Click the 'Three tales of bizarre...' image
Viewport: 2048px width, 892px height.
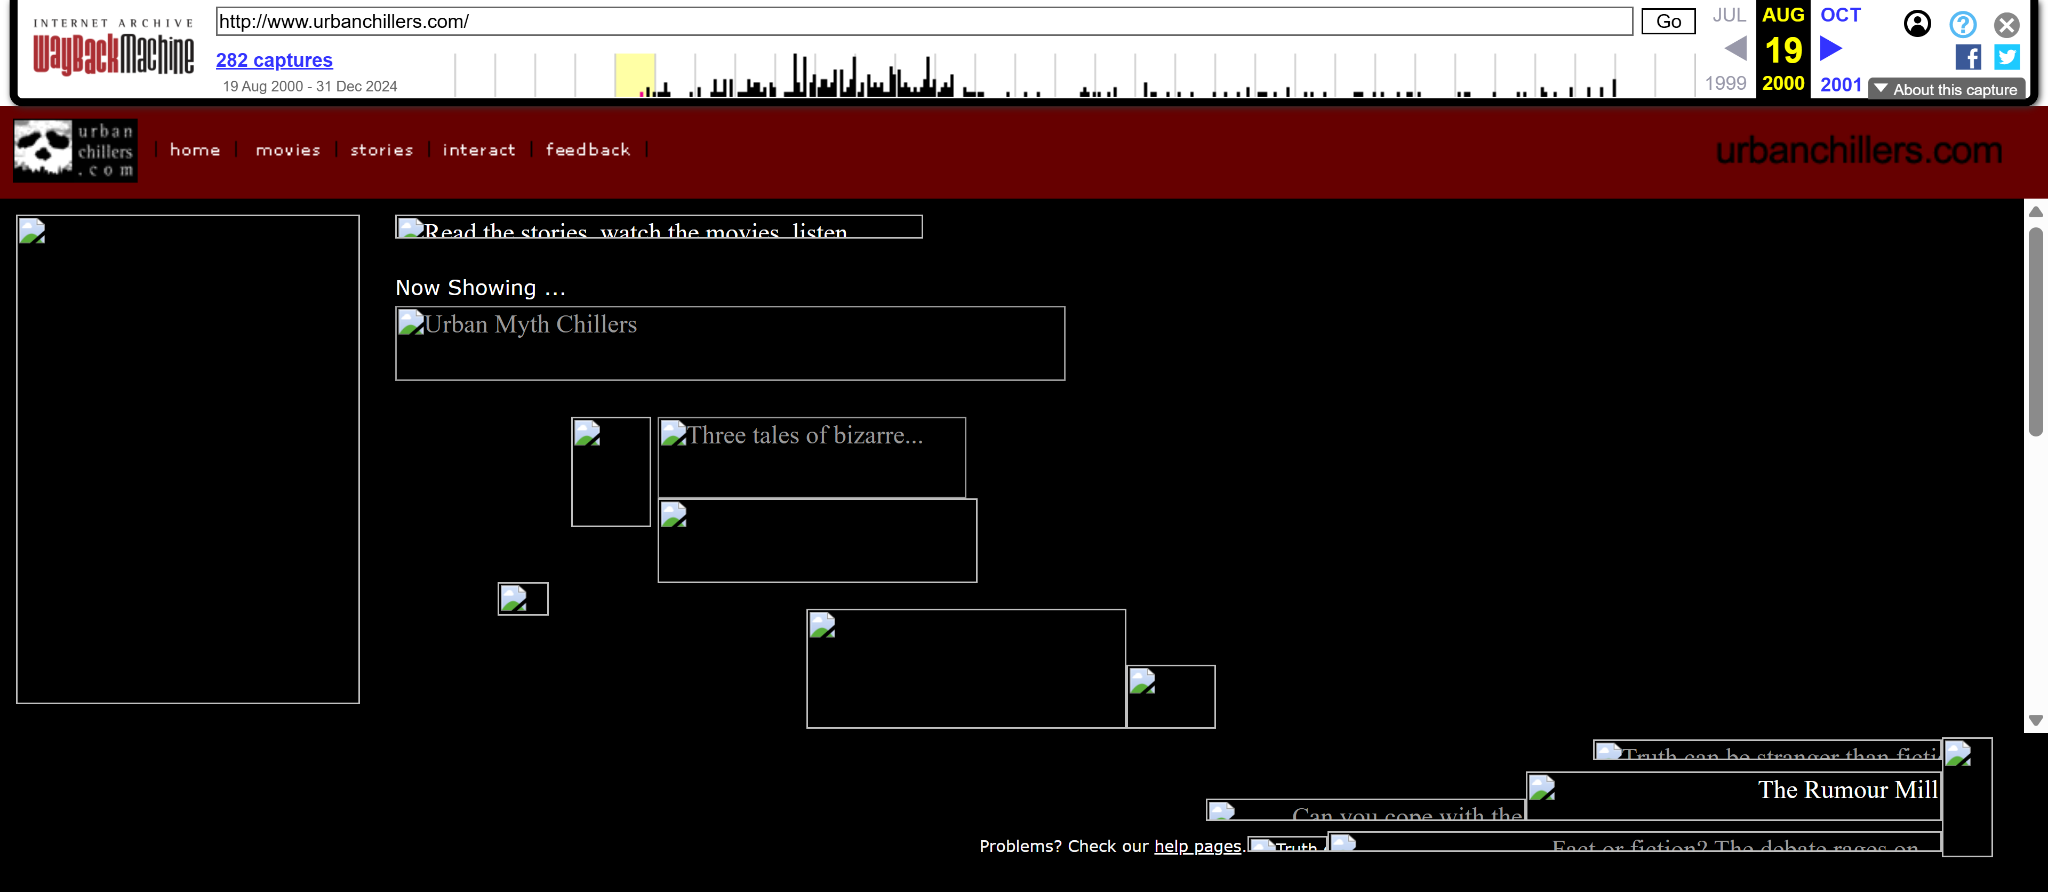click(x=812, y=457)
